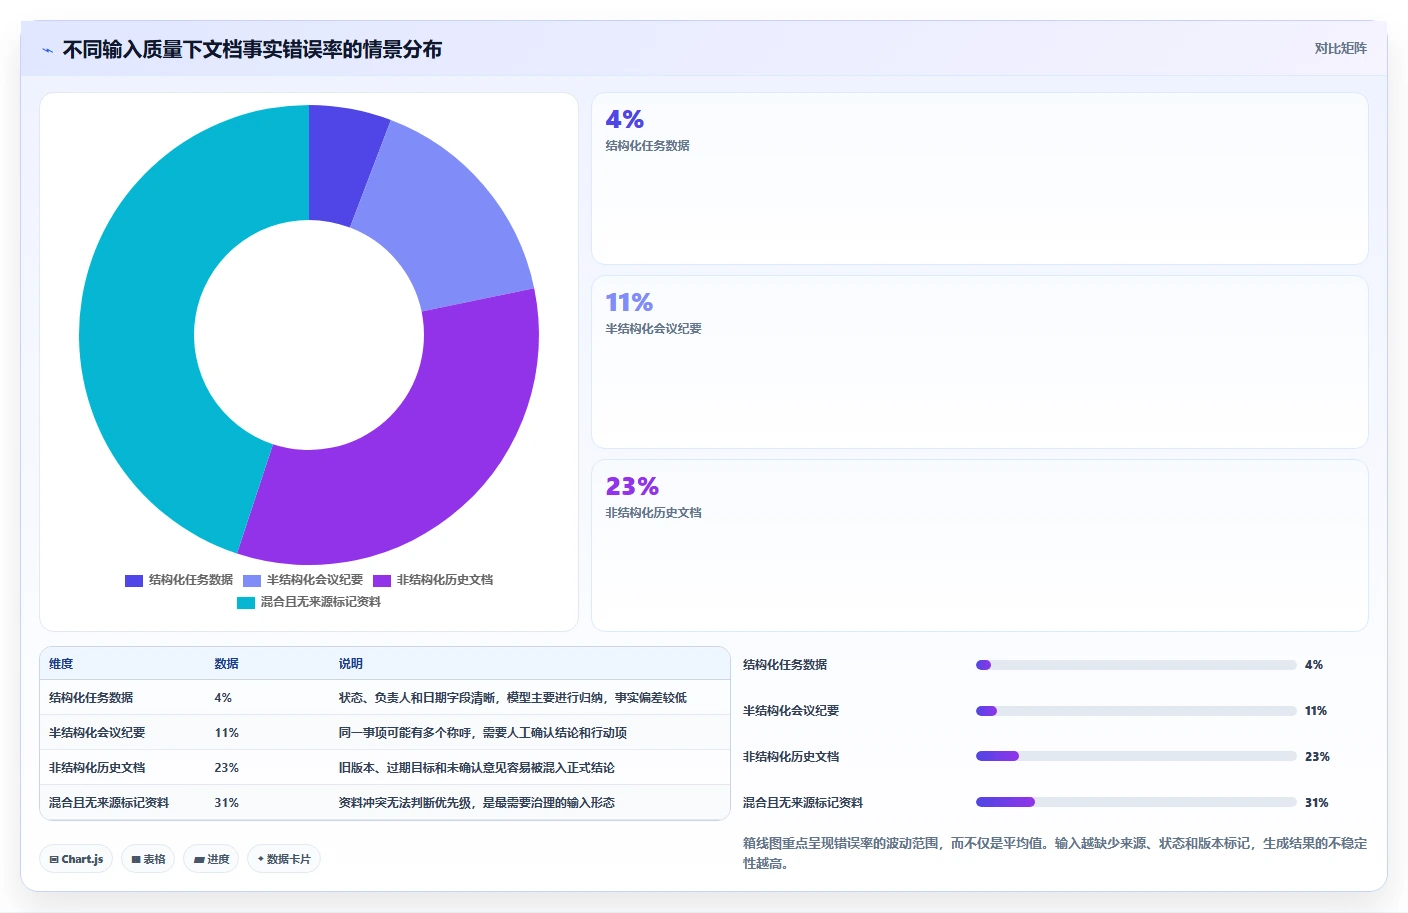
Task: Click the 表格 tag chip
Action: (x=148, y=859)
